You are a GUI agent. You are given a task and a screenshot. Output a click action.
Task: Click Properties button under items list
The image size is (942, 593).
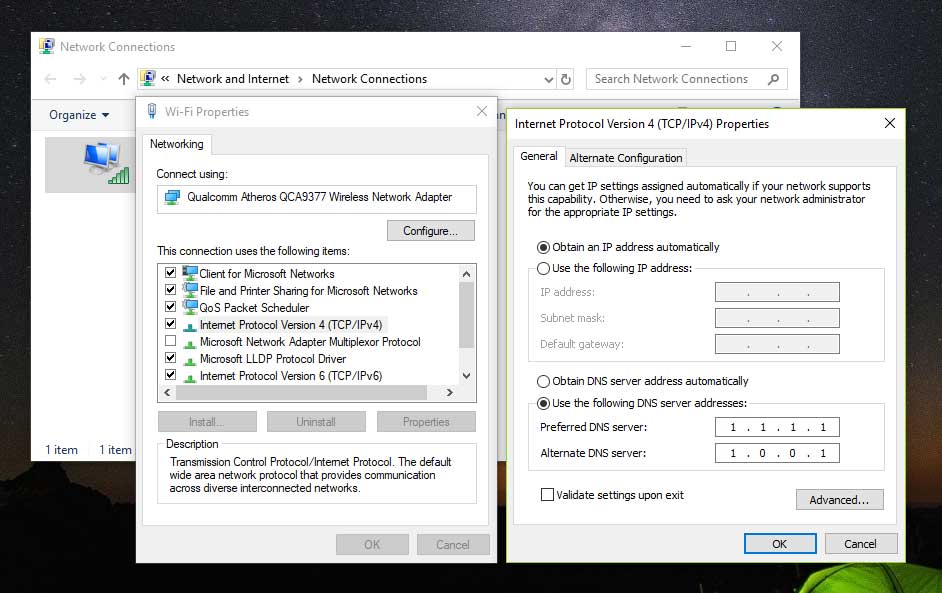[x=426, y=422]
